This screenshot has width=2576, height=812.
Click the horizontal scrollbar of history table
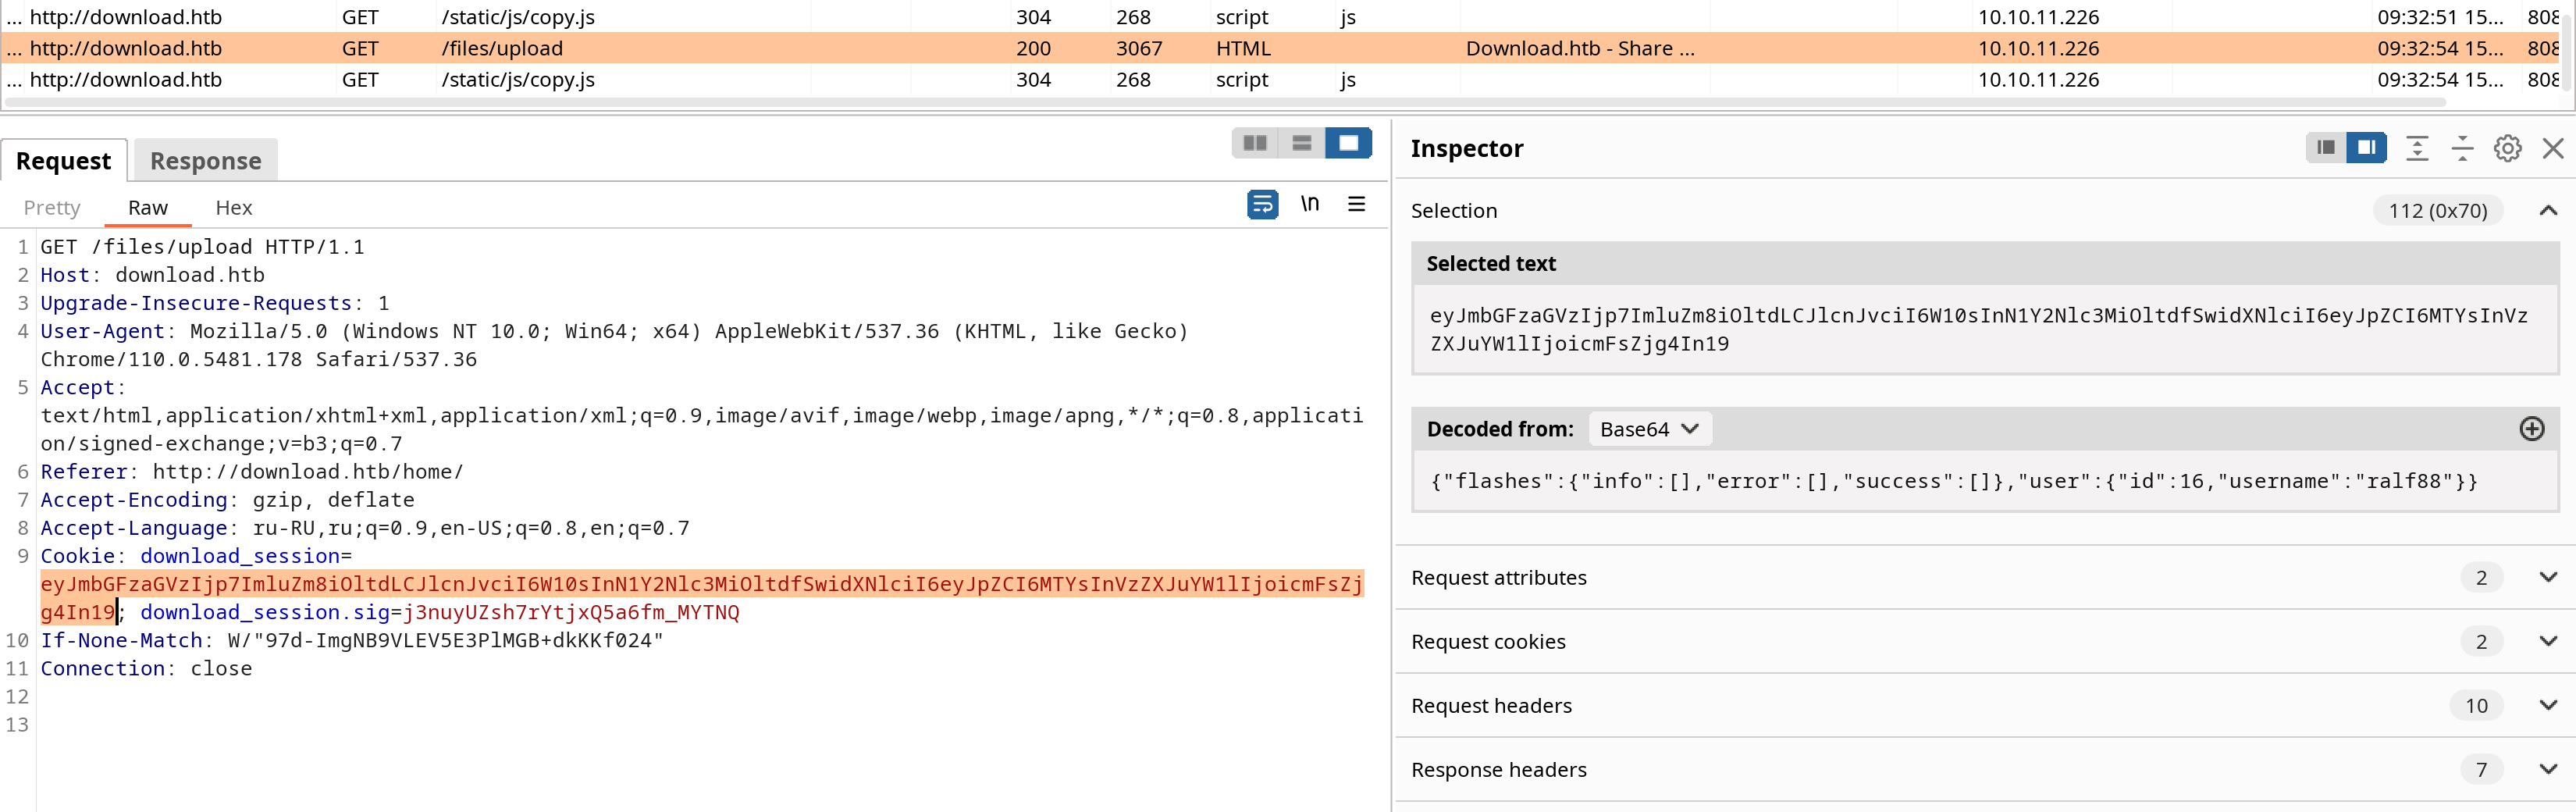(x=1224, y=103)
